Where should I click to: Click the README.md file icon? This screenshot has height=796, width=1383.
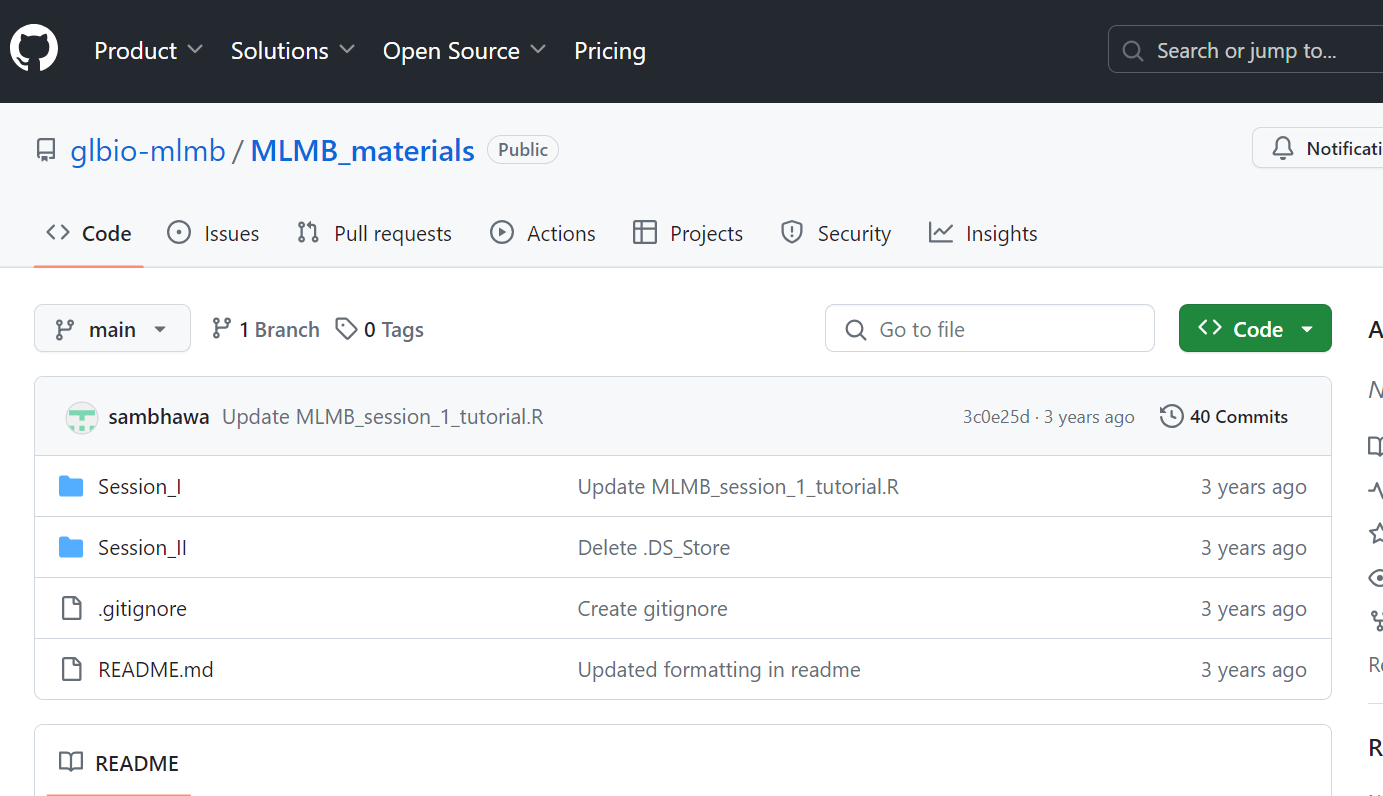tap(71, 670)
